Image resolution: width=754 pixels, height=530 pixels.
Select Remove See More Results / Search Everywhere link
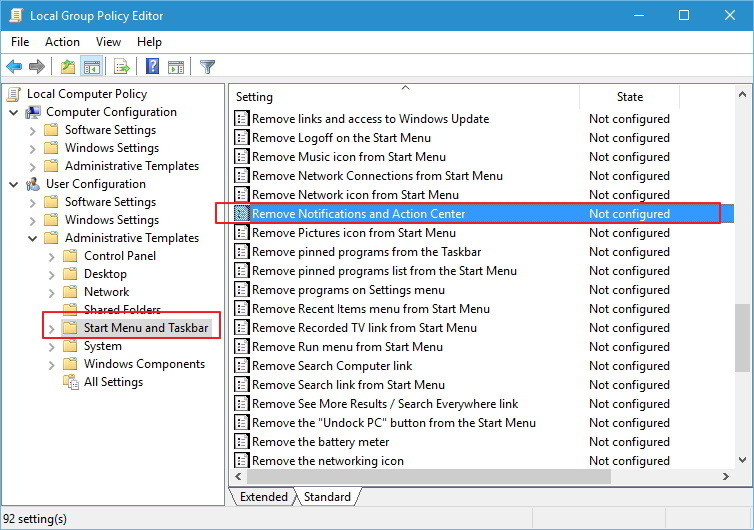pos(483,404)
